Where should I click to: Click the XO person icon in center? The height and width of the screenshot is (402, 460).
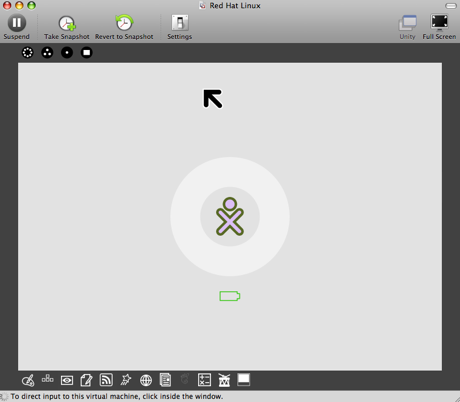[230, 217]
